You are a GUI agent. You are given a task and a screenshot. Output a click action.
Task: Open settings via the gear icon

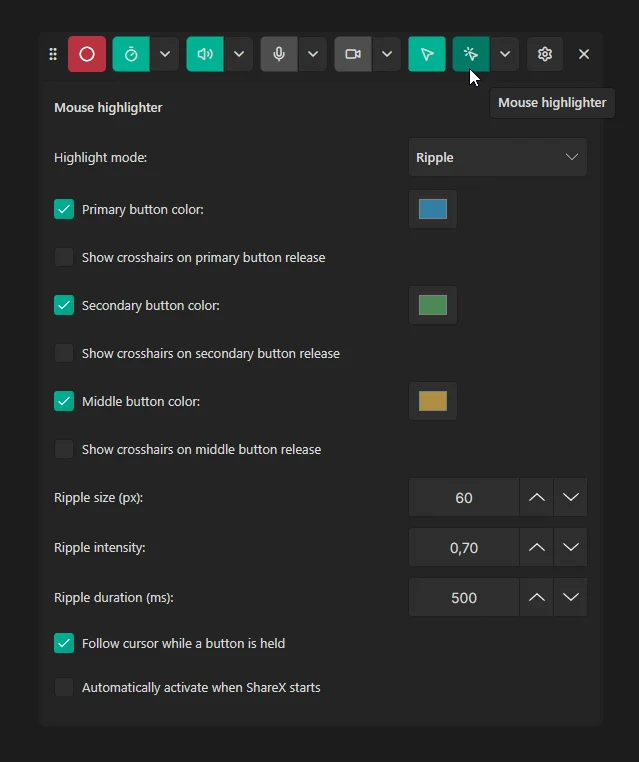545,54
